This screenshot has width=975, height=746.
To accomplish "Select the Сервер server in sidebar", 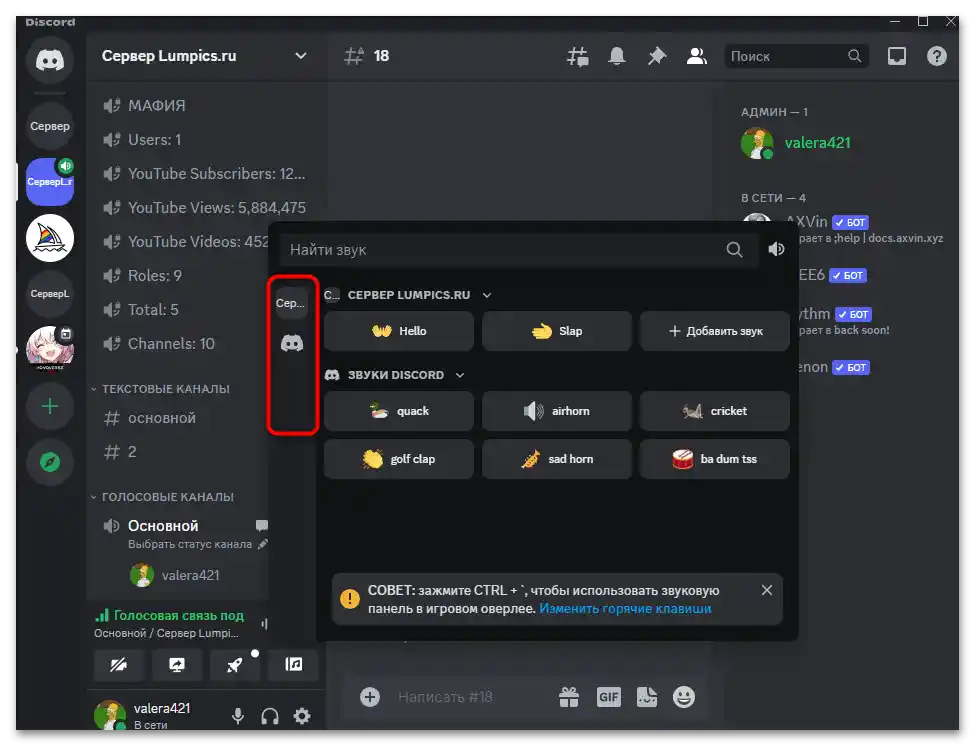I will coord(50,126).
